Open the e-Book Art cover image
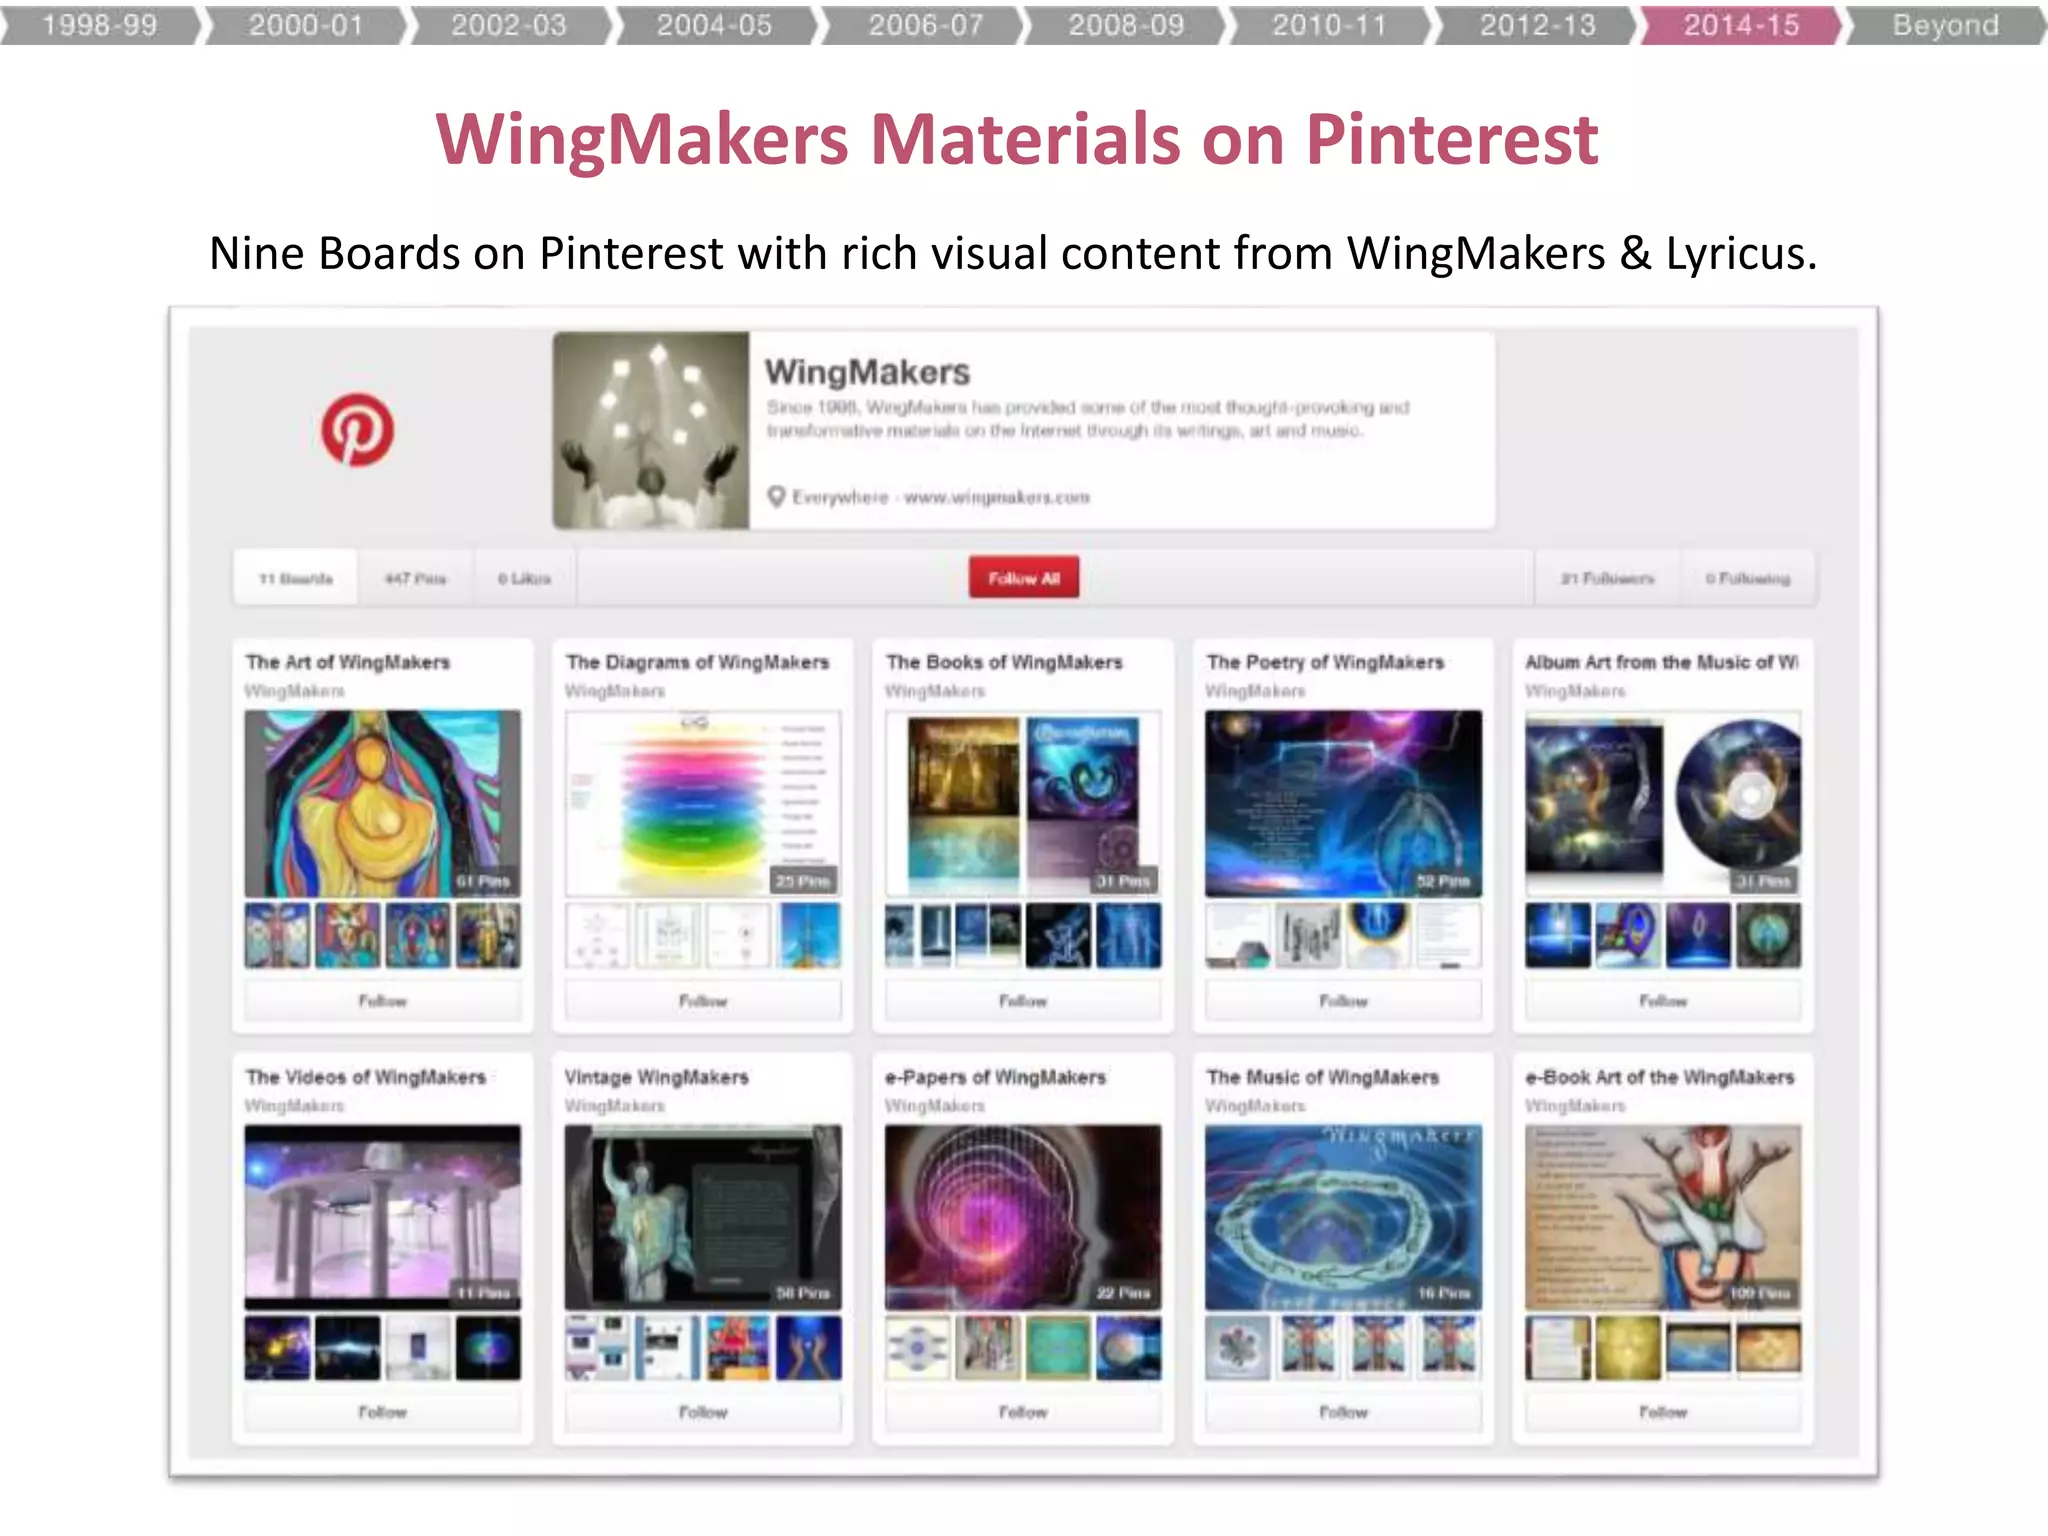 [1663, 1217]
